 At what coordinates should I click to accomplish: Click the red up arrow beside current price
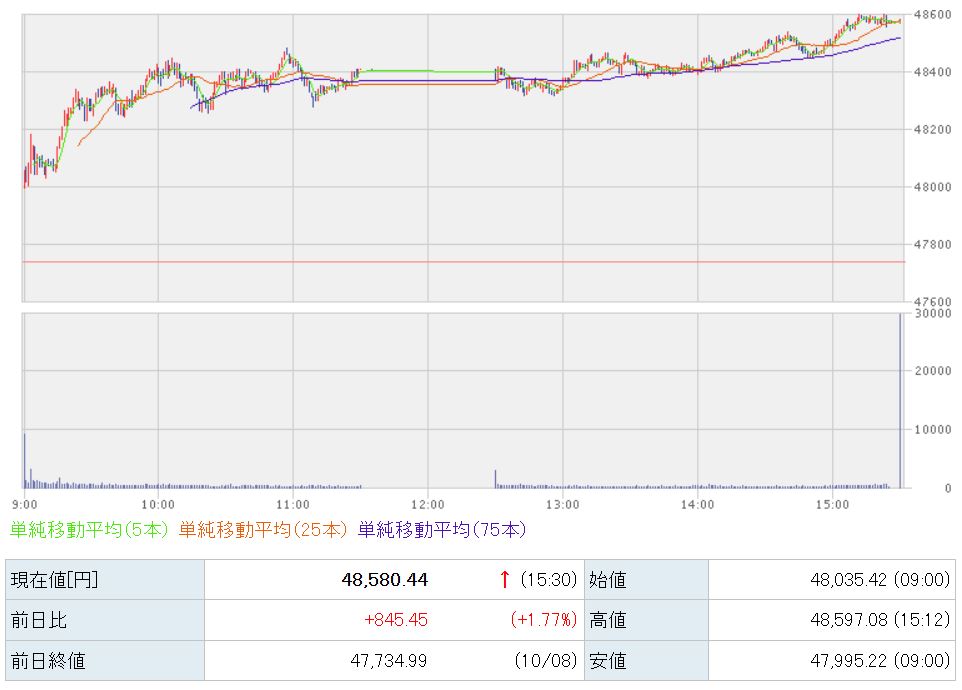pyautogui.click(x=505, y=580)
